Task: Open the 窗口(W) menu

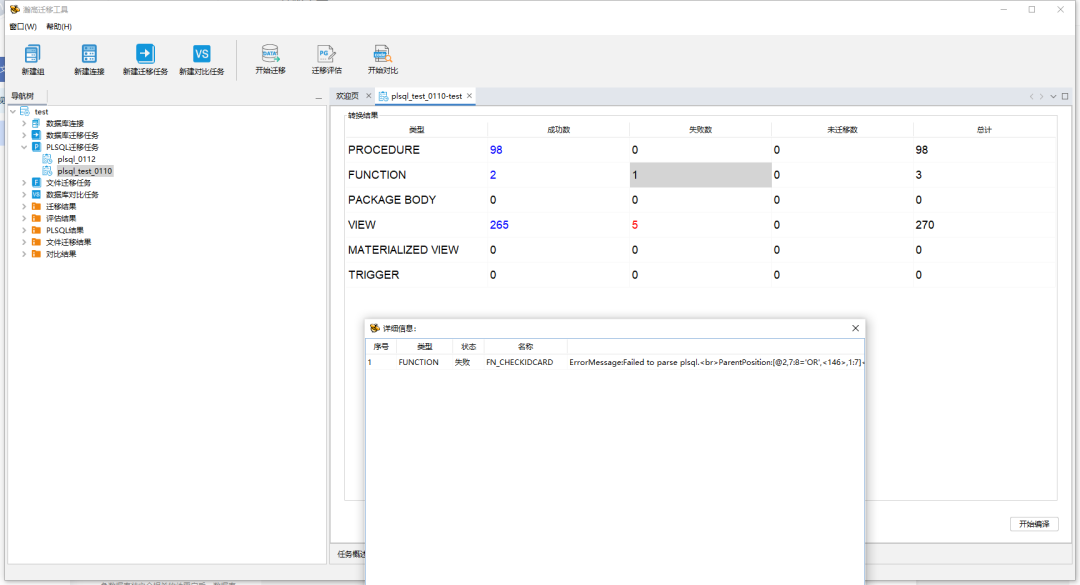Action: point(23,26)
